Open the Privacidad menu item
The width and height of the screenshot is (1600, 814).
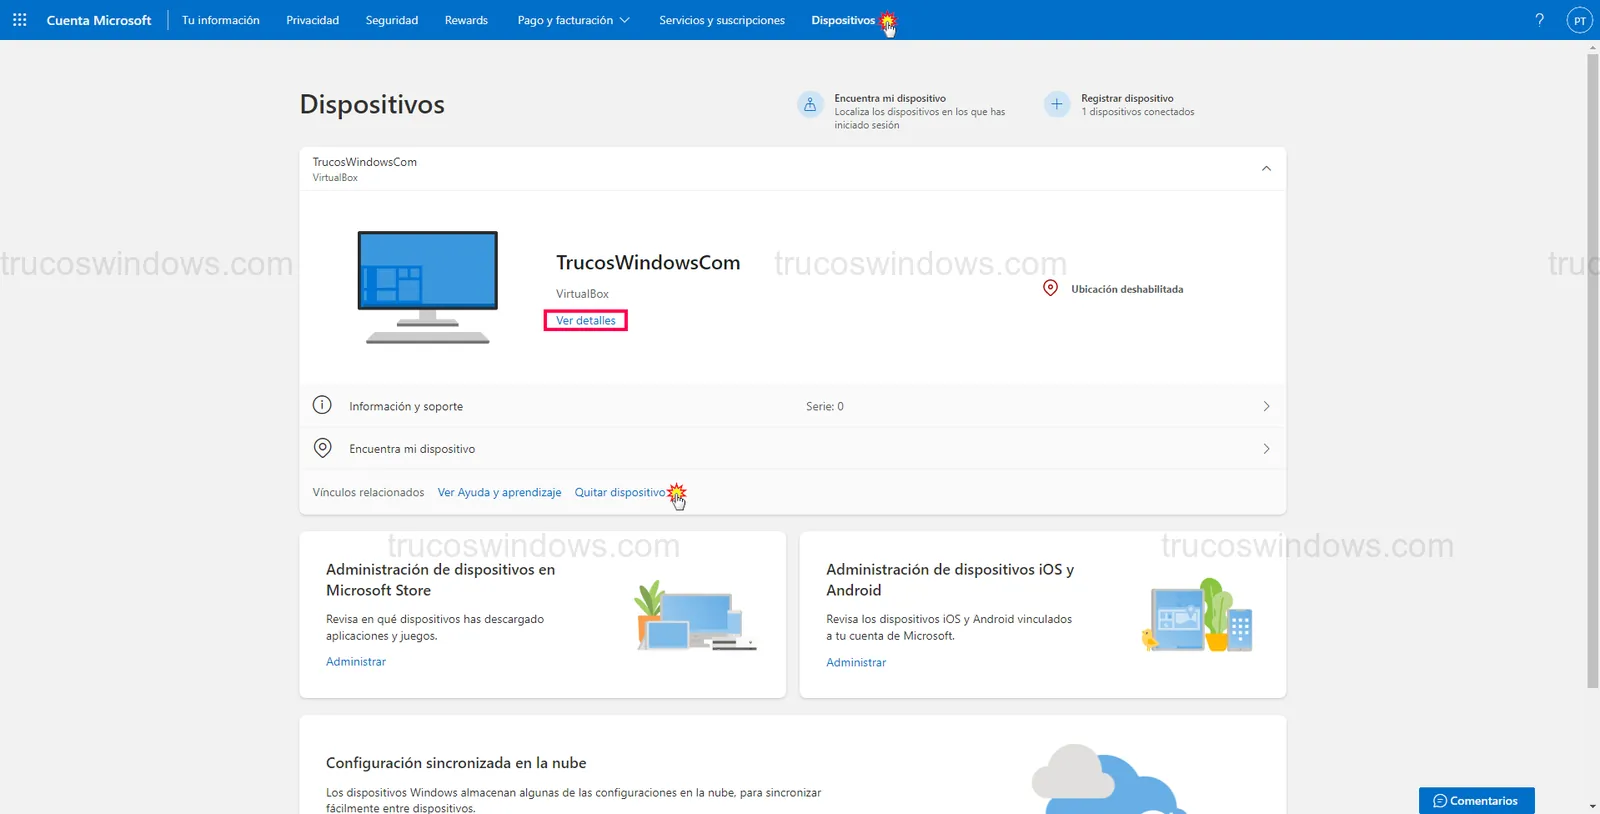pos(312,20)
